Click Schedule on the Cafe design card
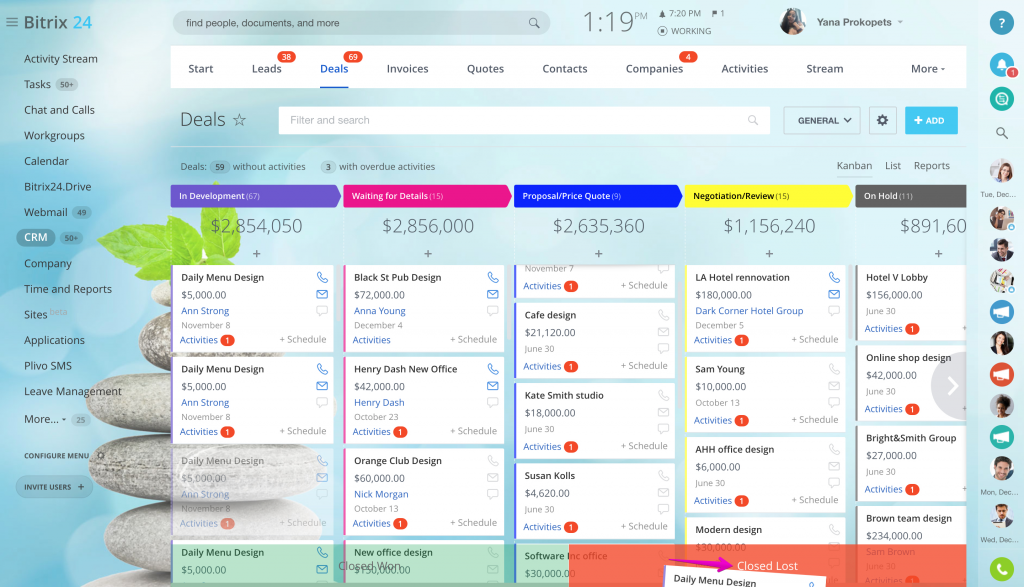Image resolution: width=1024 pixels, height=587 pixels. pos(644,366)
